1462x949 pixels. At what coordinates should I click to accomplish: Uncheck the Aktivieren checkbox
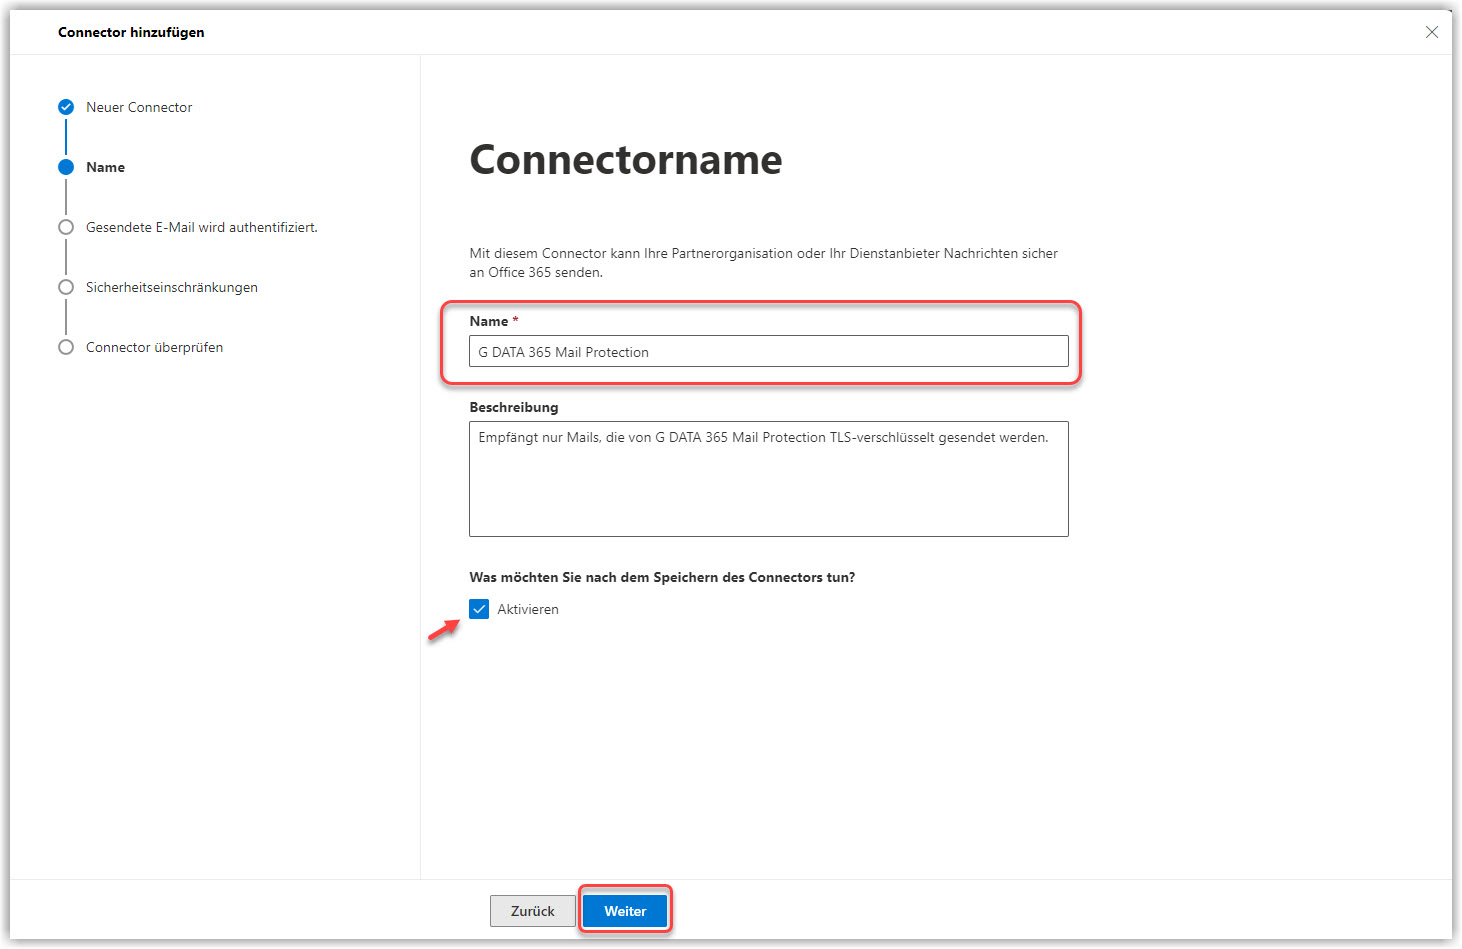coord(479,609)
